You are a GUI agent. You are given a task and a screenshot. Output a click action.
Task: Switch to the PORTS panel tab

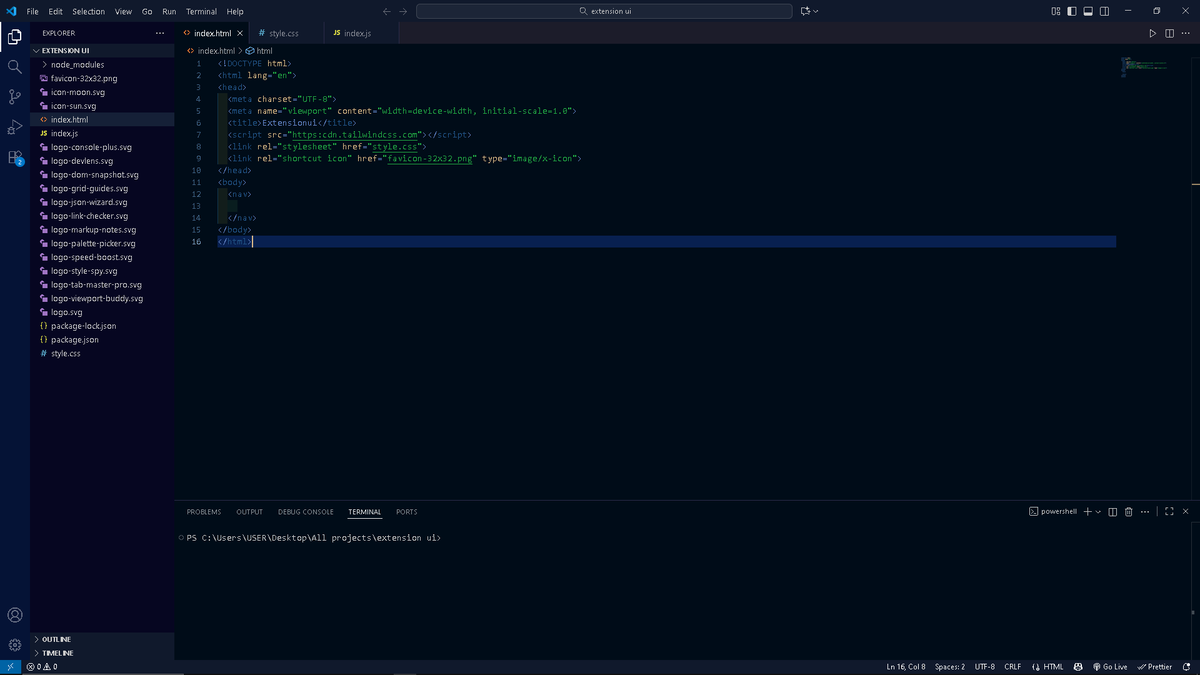pos(406,512)
